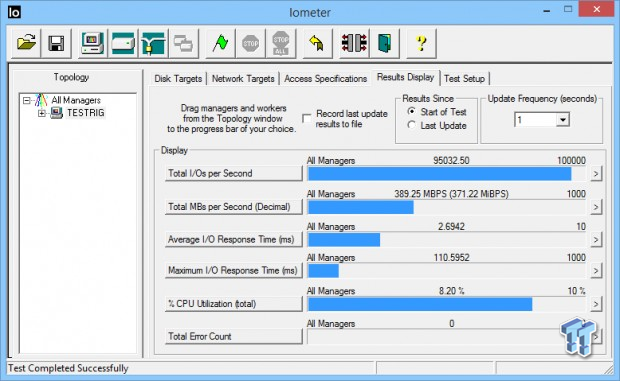Open About Iometer question mark icon

(422, 43)
